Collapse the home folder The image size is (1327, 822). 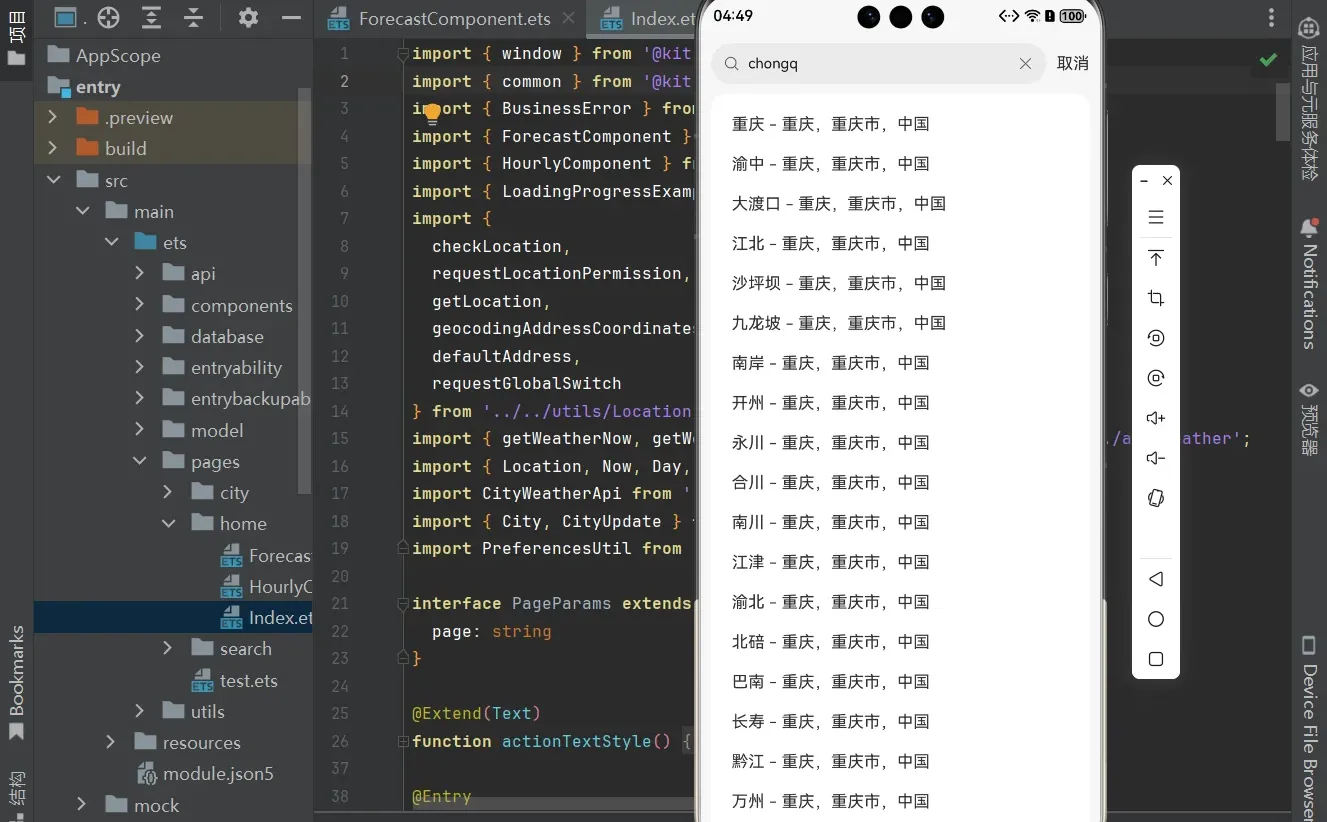(x=169, y=523)
